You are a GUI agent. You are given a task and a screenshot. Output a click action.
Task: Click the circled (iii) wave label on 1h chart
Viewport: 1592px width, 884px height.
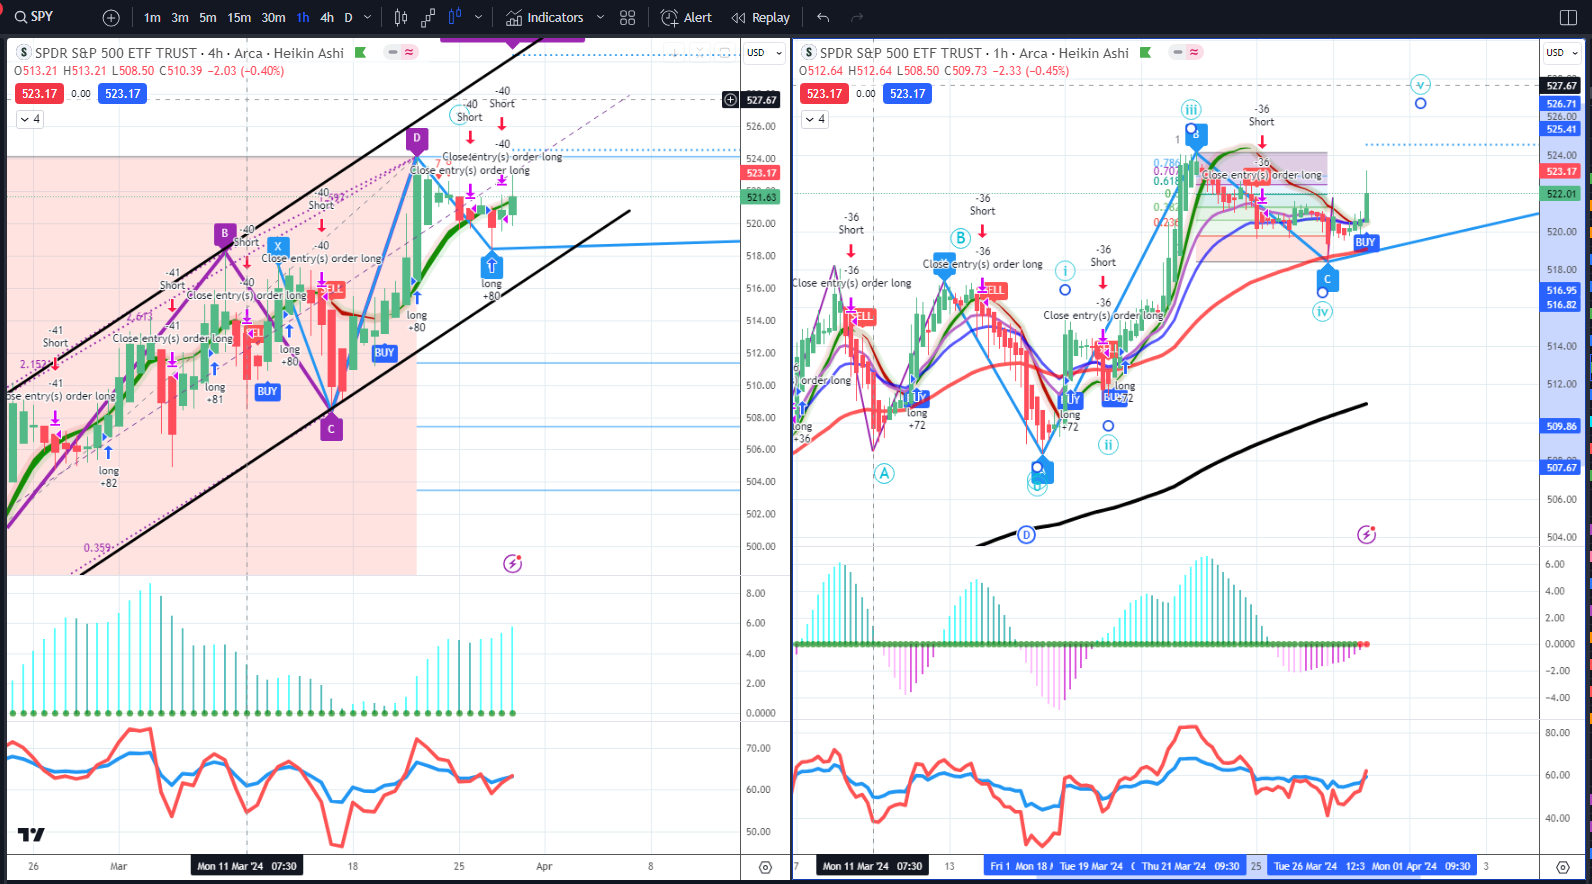pos(1191,109)
